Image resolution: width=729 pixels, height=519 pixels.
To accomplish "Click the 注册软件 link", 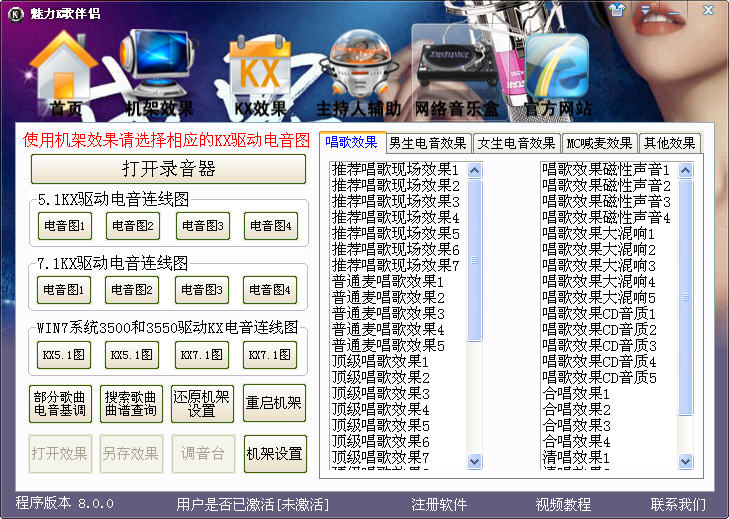I will 439,505.
